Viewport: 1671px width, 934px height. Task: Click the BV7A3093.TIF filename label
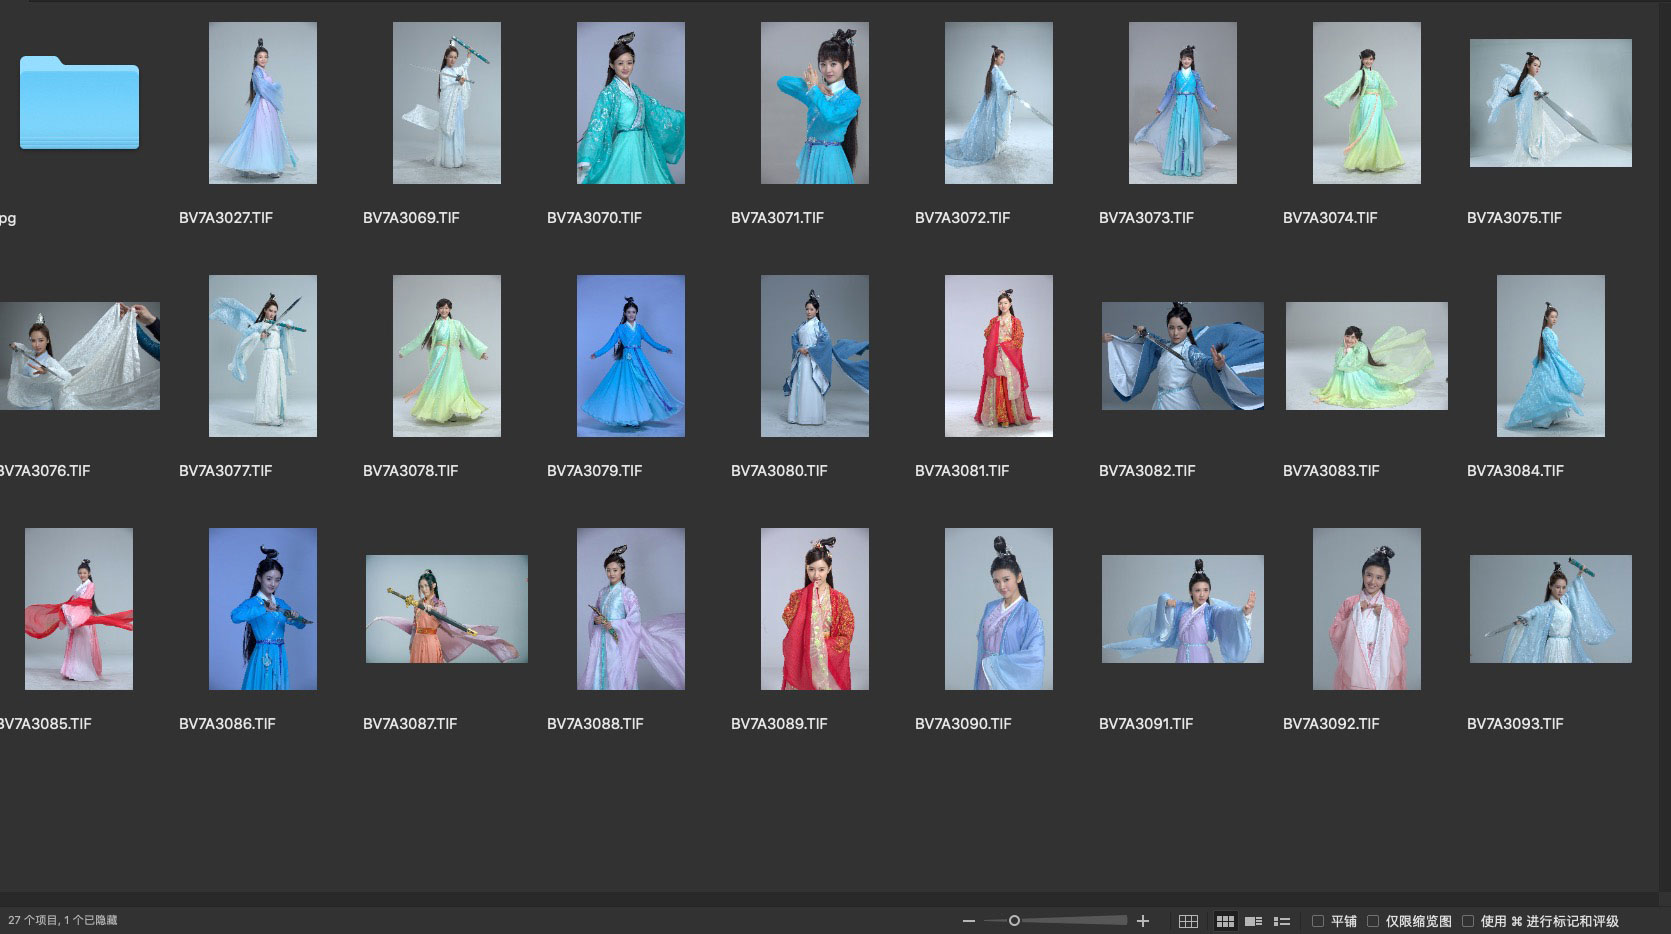click(x=1514, y=724)
